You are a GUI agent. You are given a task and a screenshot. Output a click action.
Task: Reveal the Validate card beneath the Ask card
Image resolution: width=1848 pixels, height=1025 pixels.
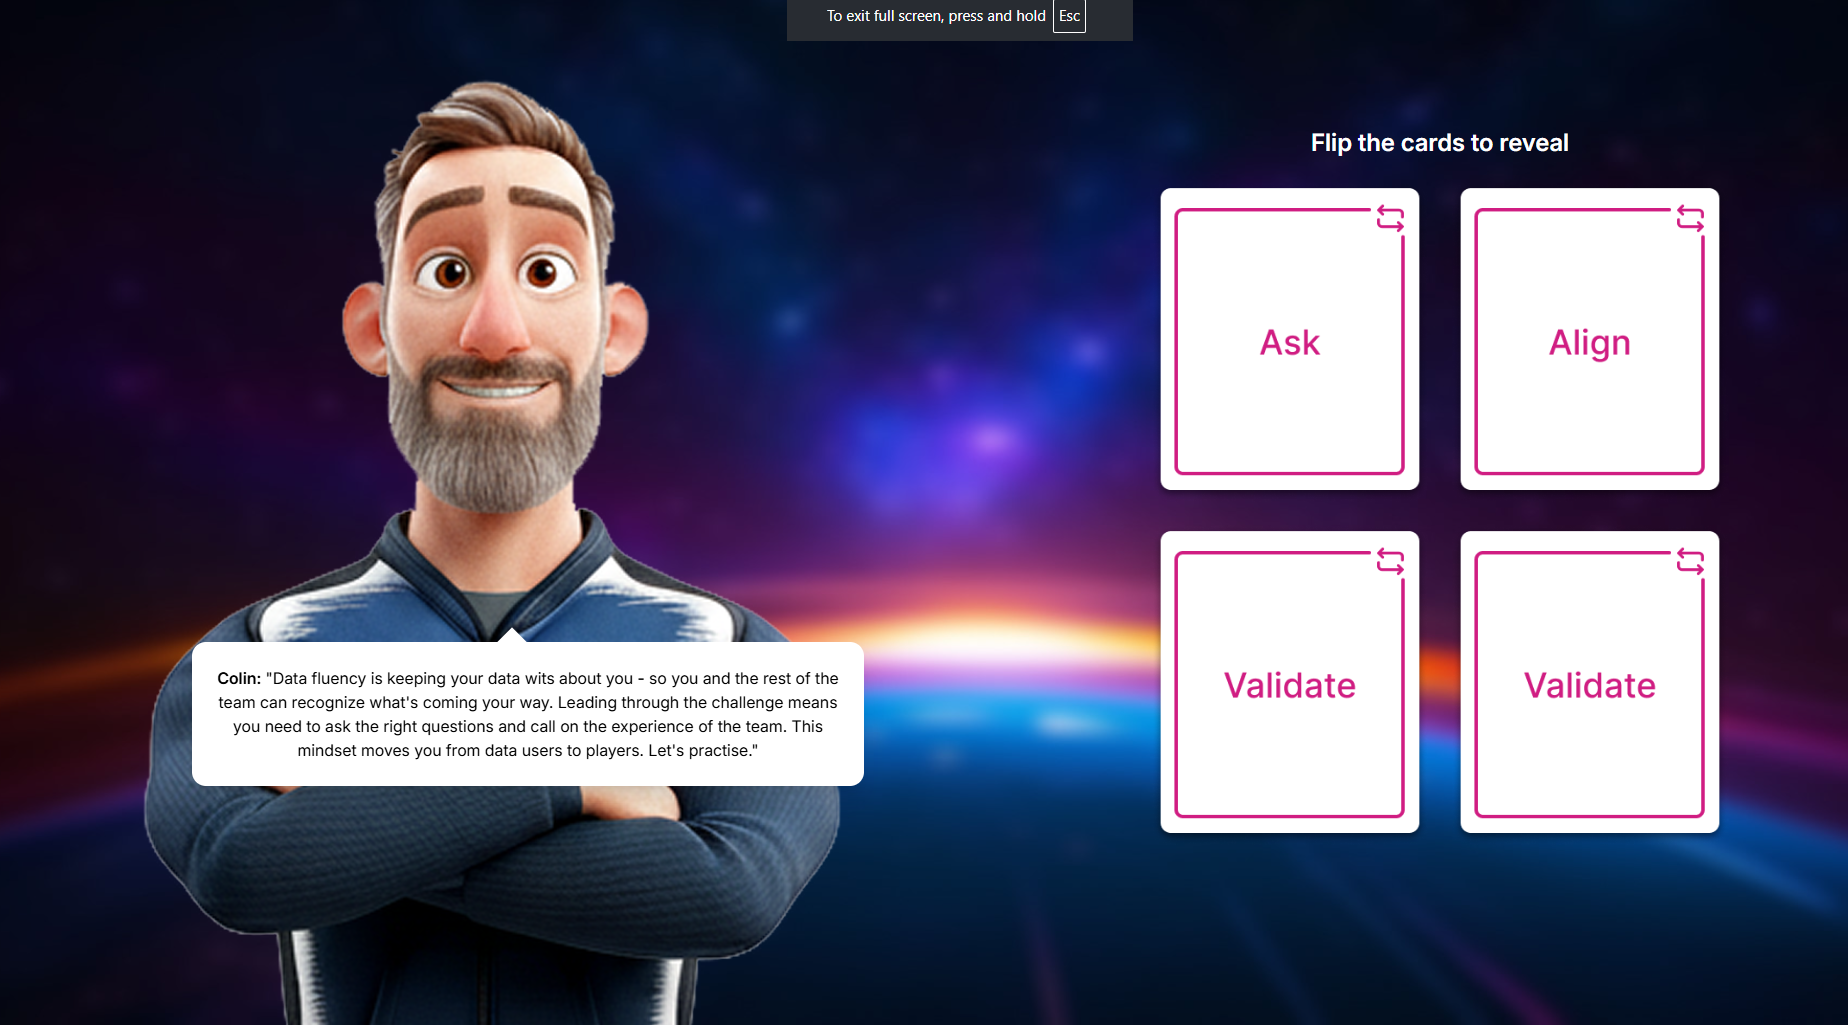pos(1289,685)
